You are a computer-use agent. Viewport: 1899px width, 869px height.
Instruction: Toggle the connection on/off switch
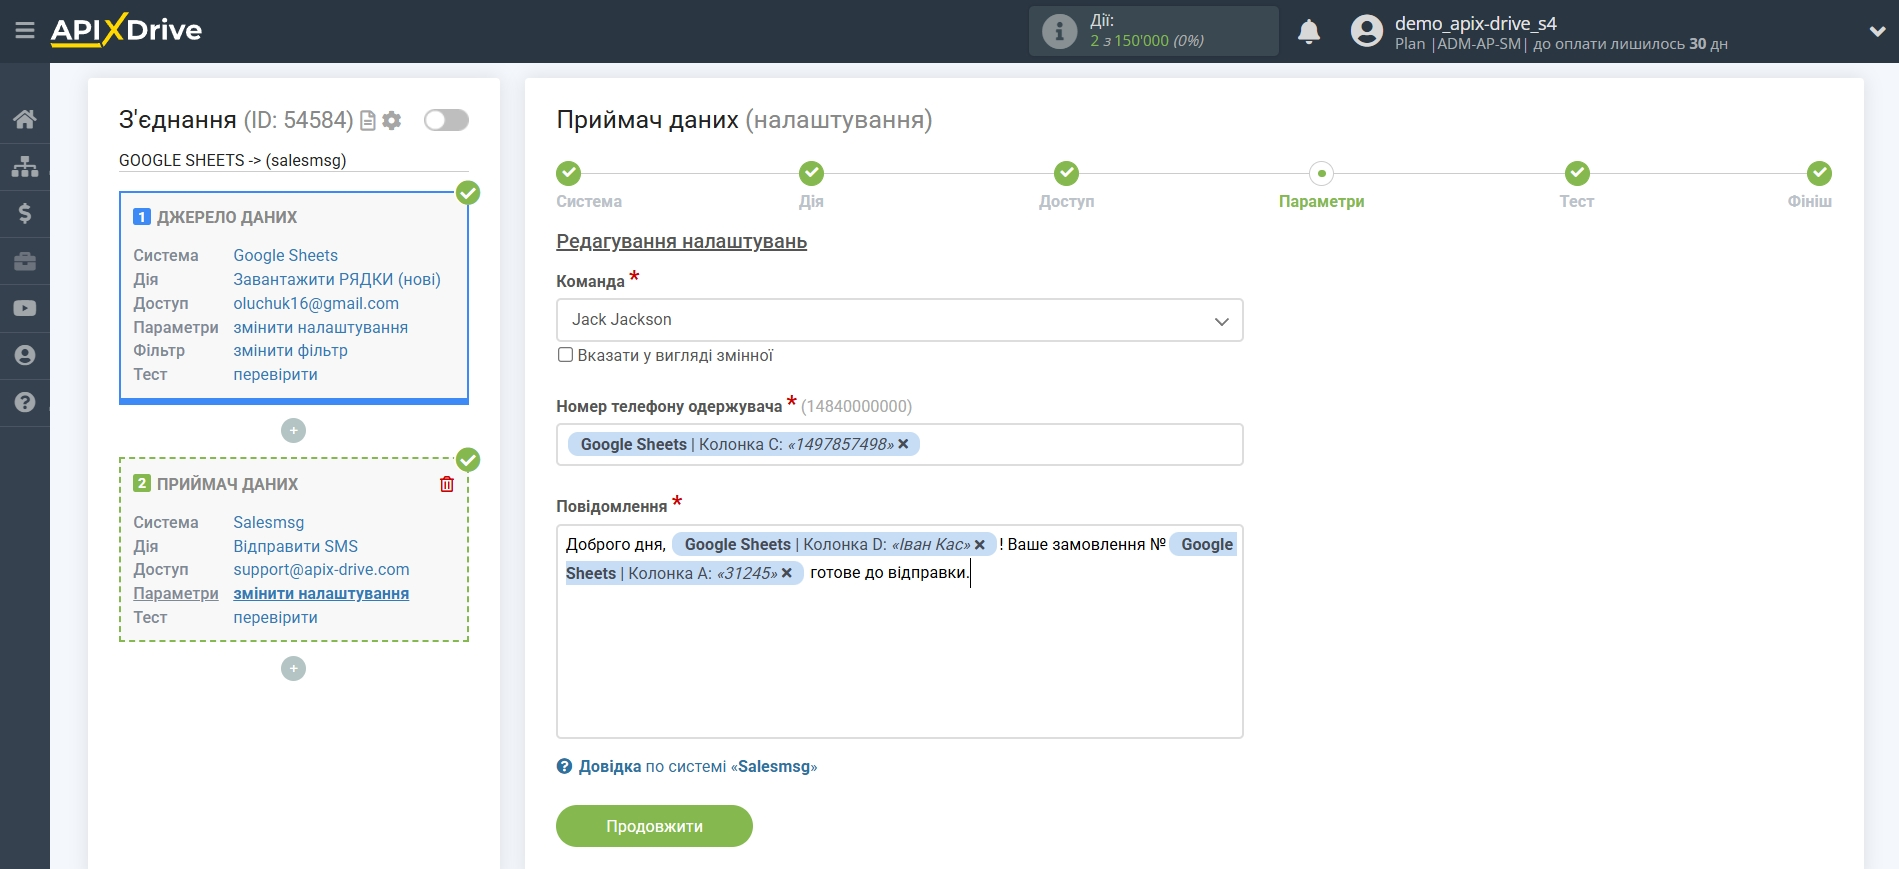click(x=446, y=120)
